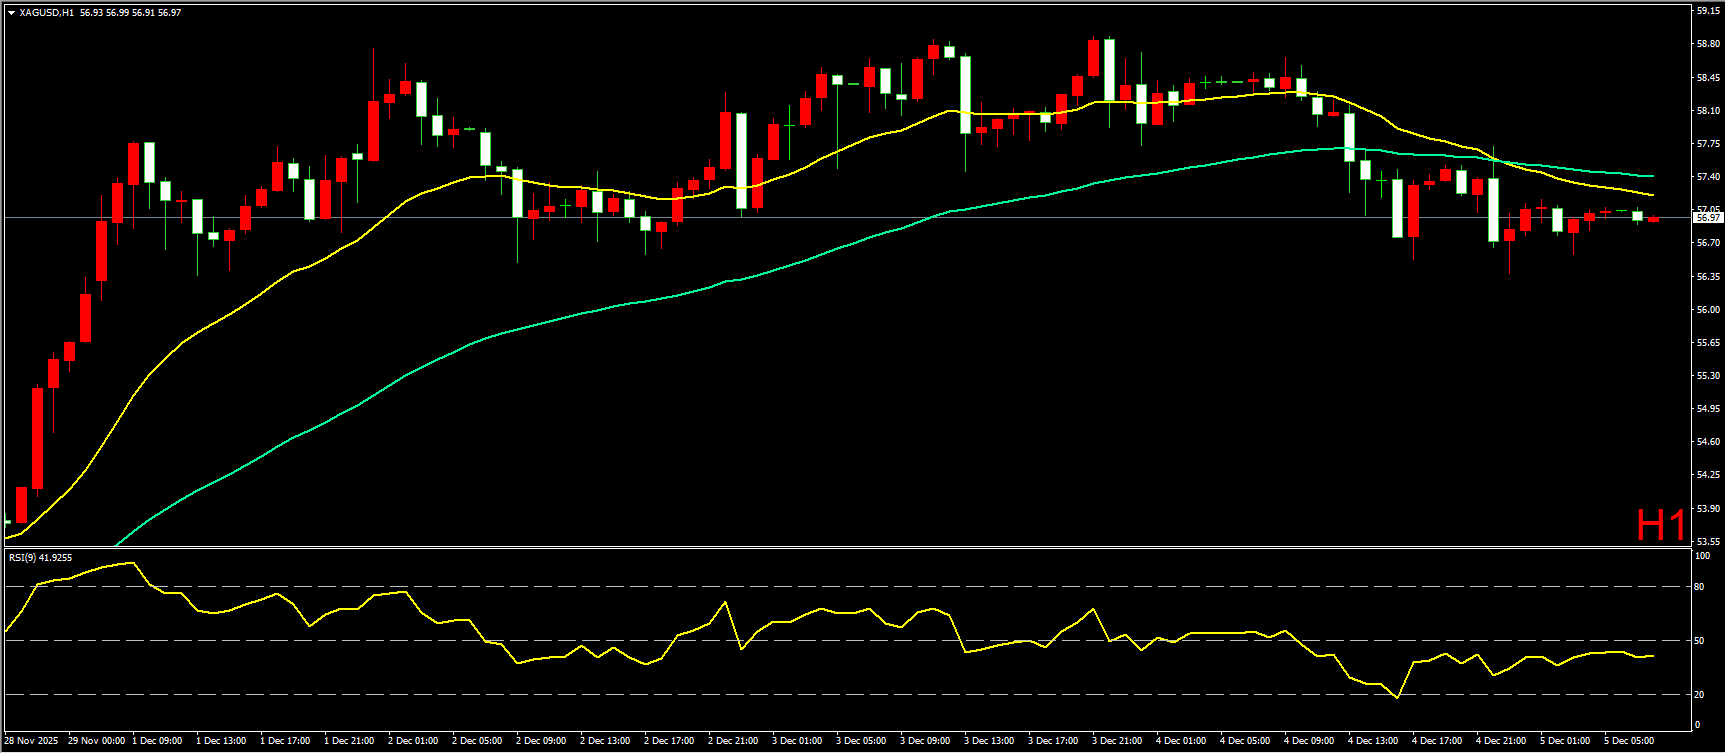
Task: Click the 3 Dec 09:00 time label
Action: 925,741
